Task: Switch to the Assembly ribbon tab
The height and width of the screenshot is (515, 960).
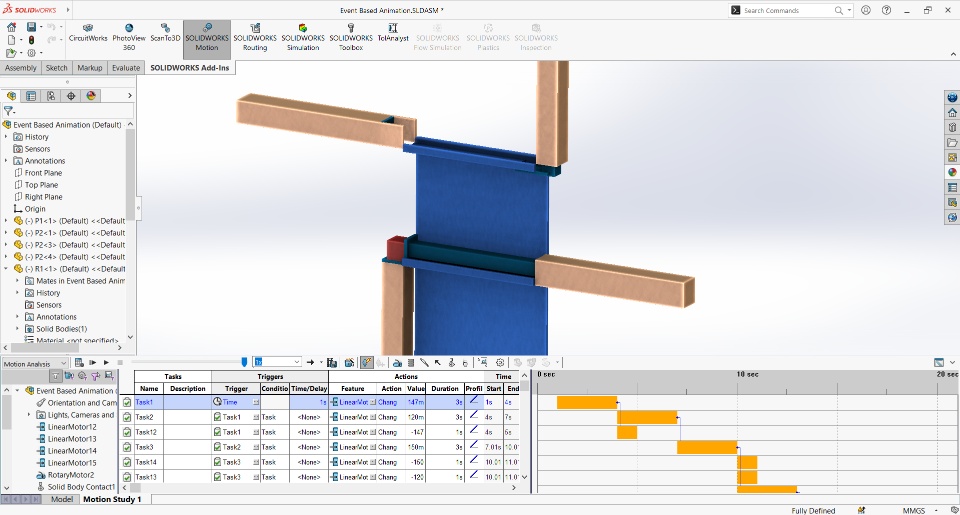Action: click(21, 68)
